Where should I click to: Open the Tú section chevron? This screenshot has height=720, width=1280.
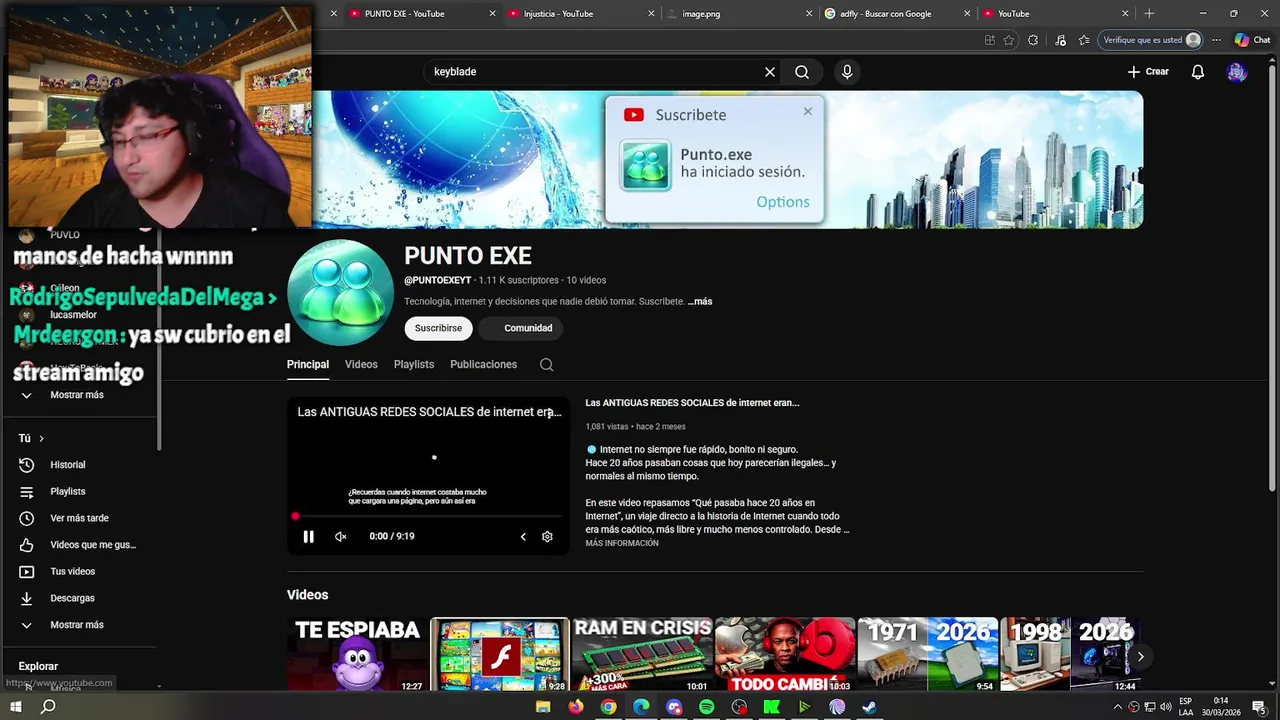coord(41,439)
